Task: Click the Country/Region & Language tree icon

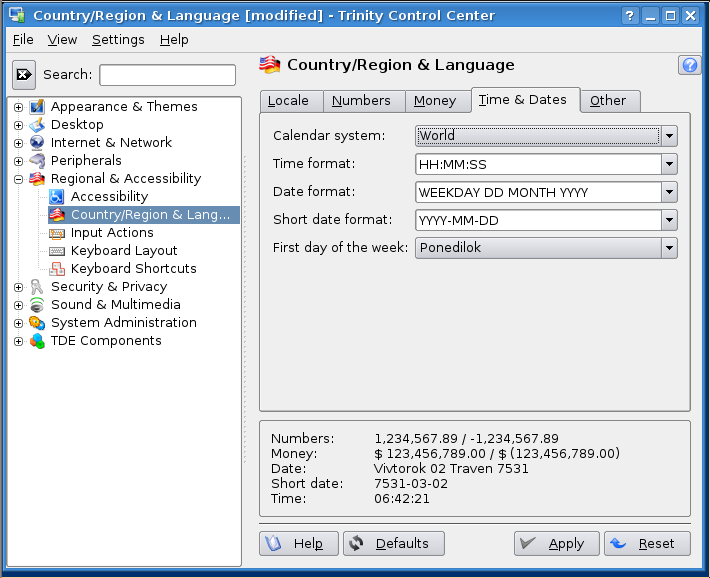Action: (x=57, y=215)
